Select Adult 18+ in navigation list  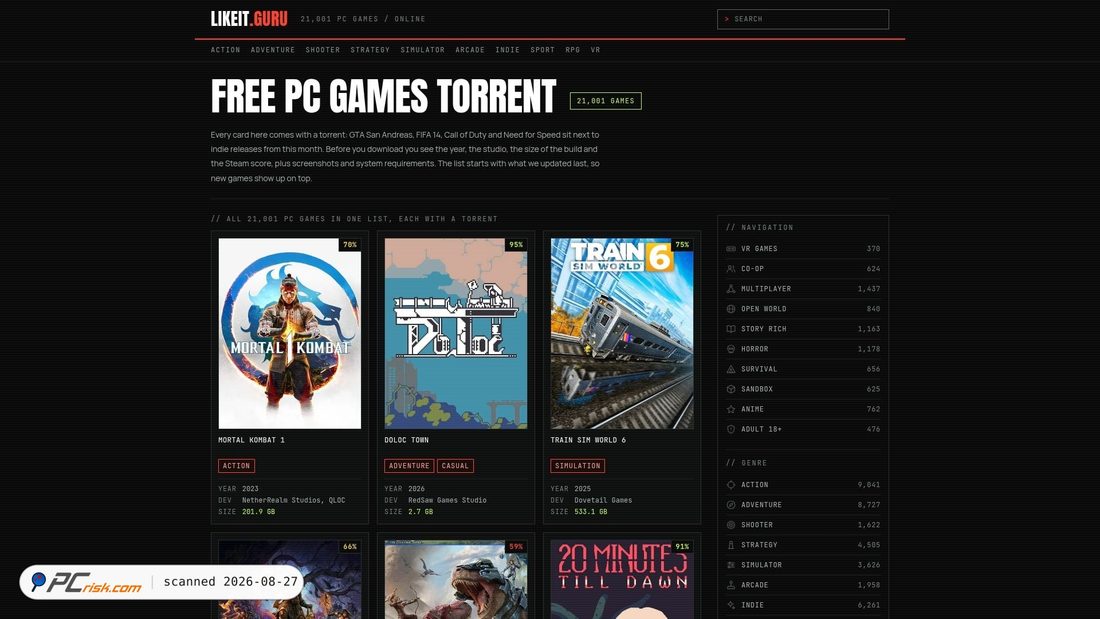point(803,429)
